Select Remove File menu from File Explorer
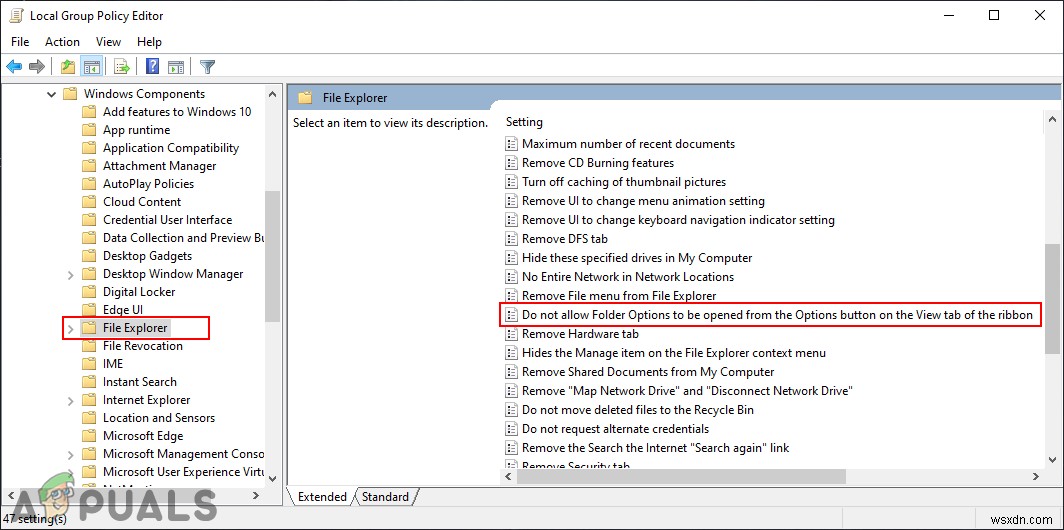Image resolution: width=1064 pixels, height=530 pixels. coord(619,296)
